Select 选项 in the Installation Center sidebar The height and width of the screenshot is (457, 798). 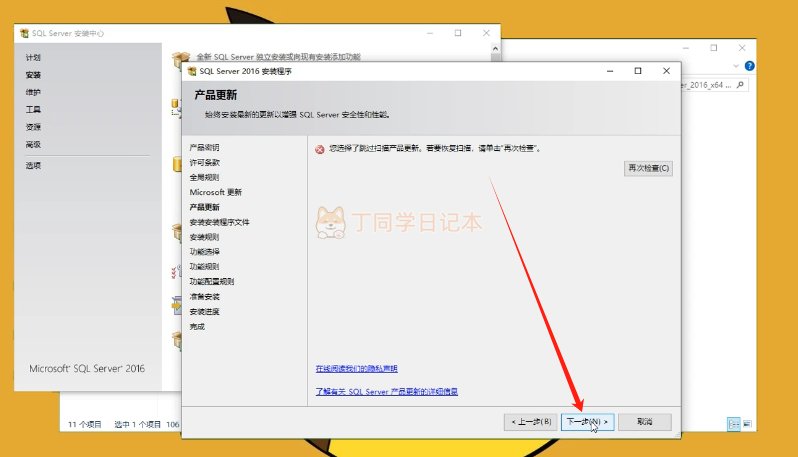coord(33,165)
